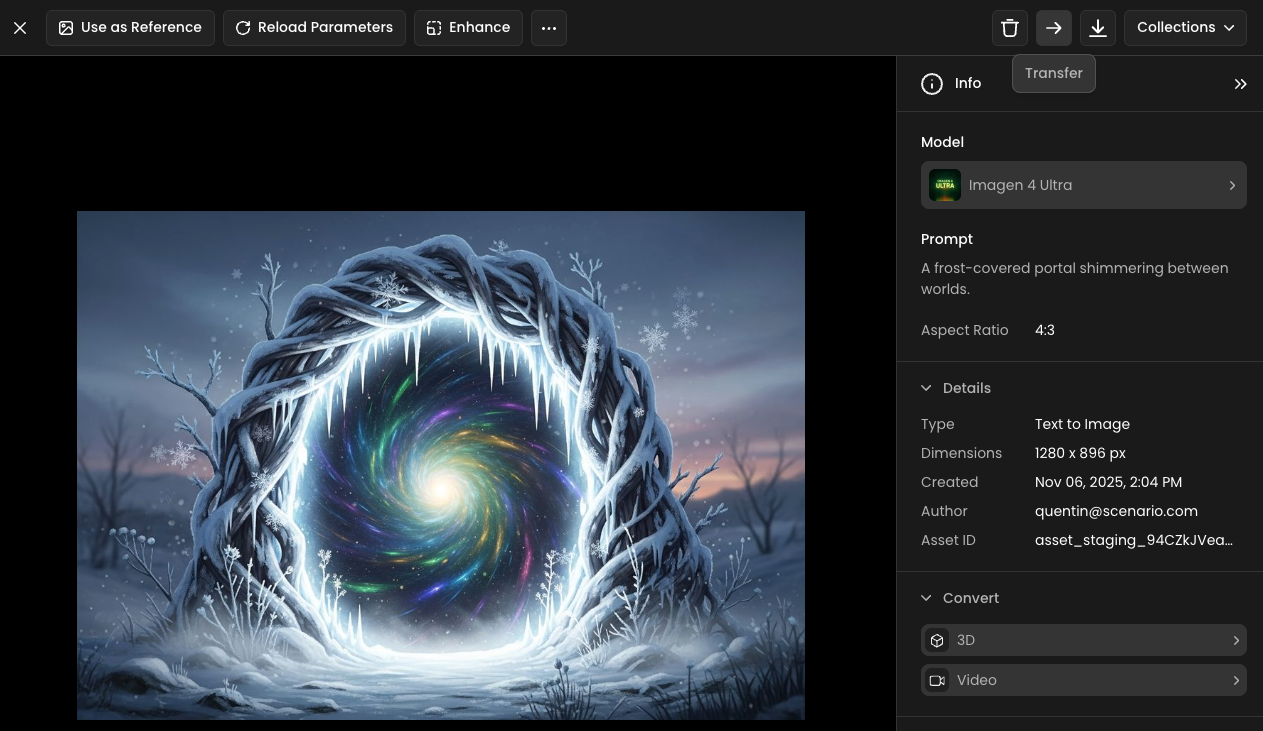Download the image using download icon
Viewport: 1263px width, 731px height.
pos(1098,28)
